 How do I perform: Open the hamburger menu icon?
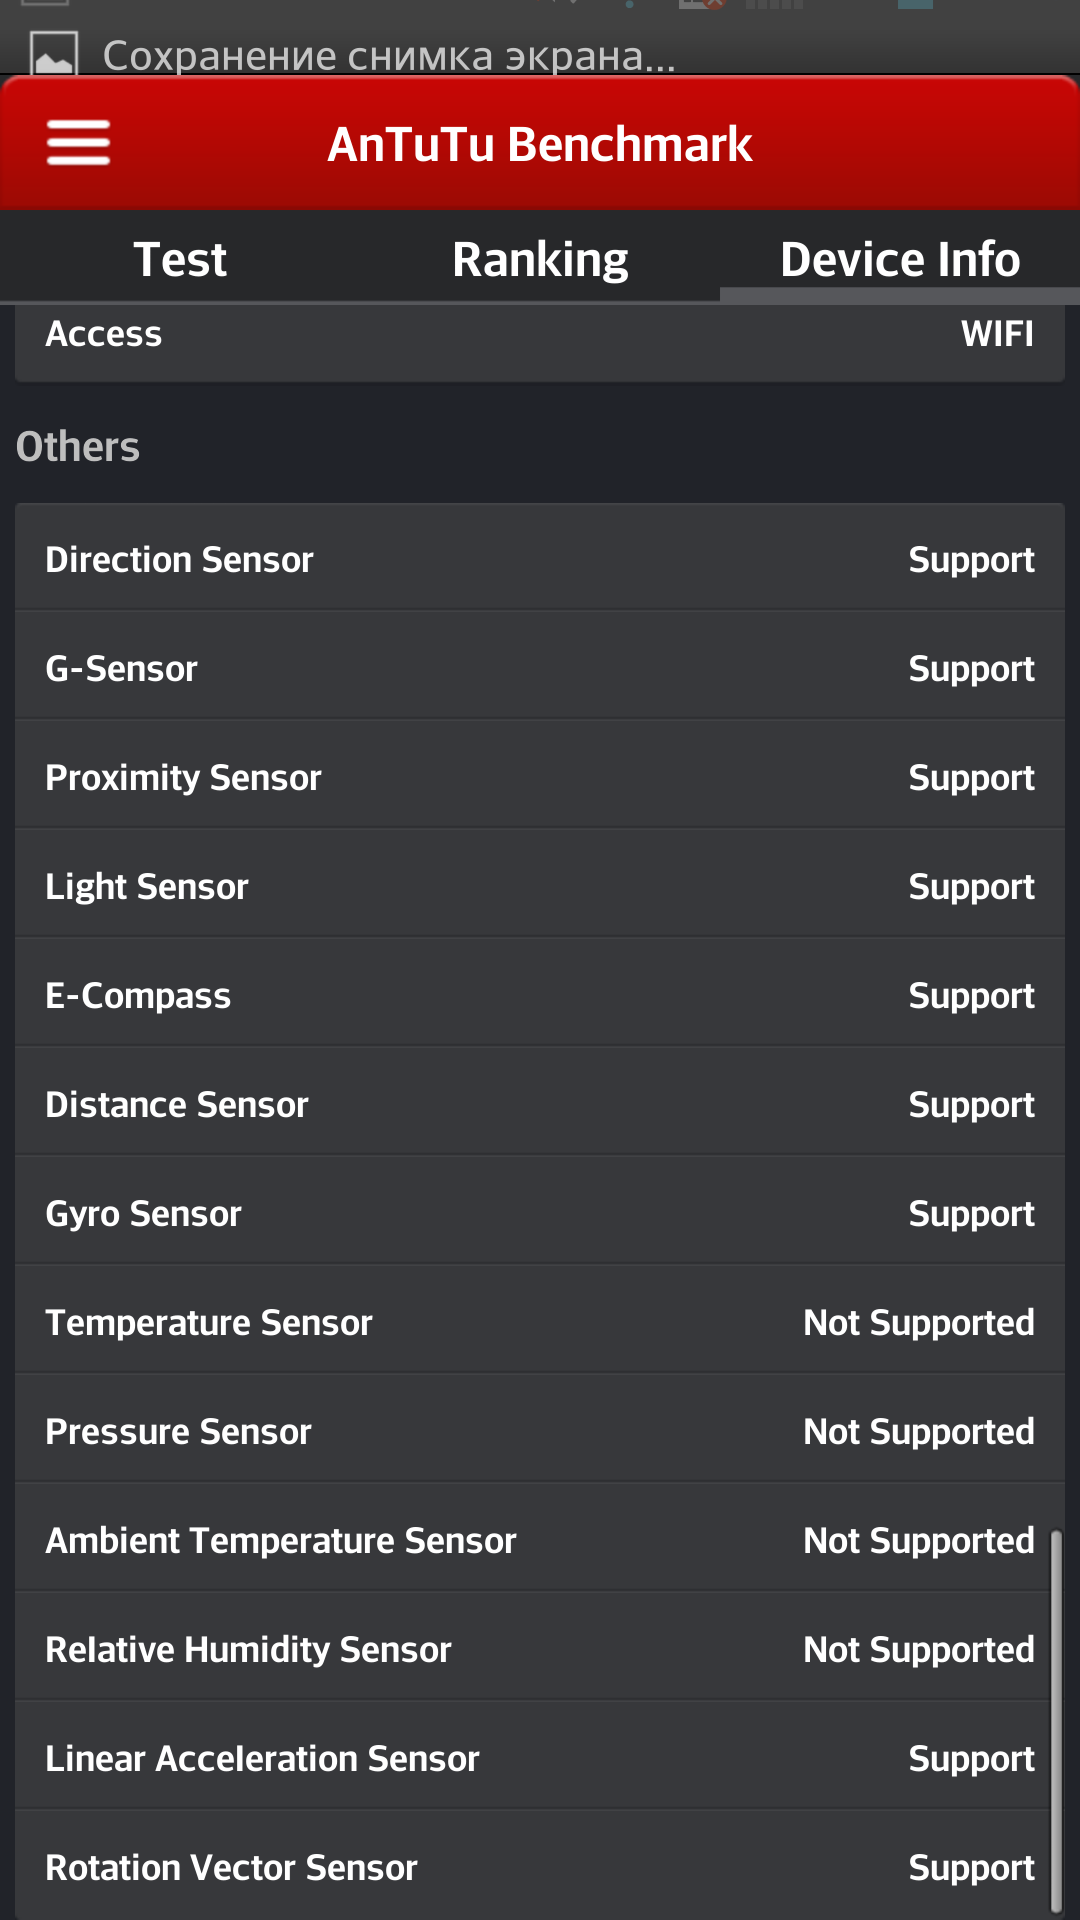click(78, 143)
